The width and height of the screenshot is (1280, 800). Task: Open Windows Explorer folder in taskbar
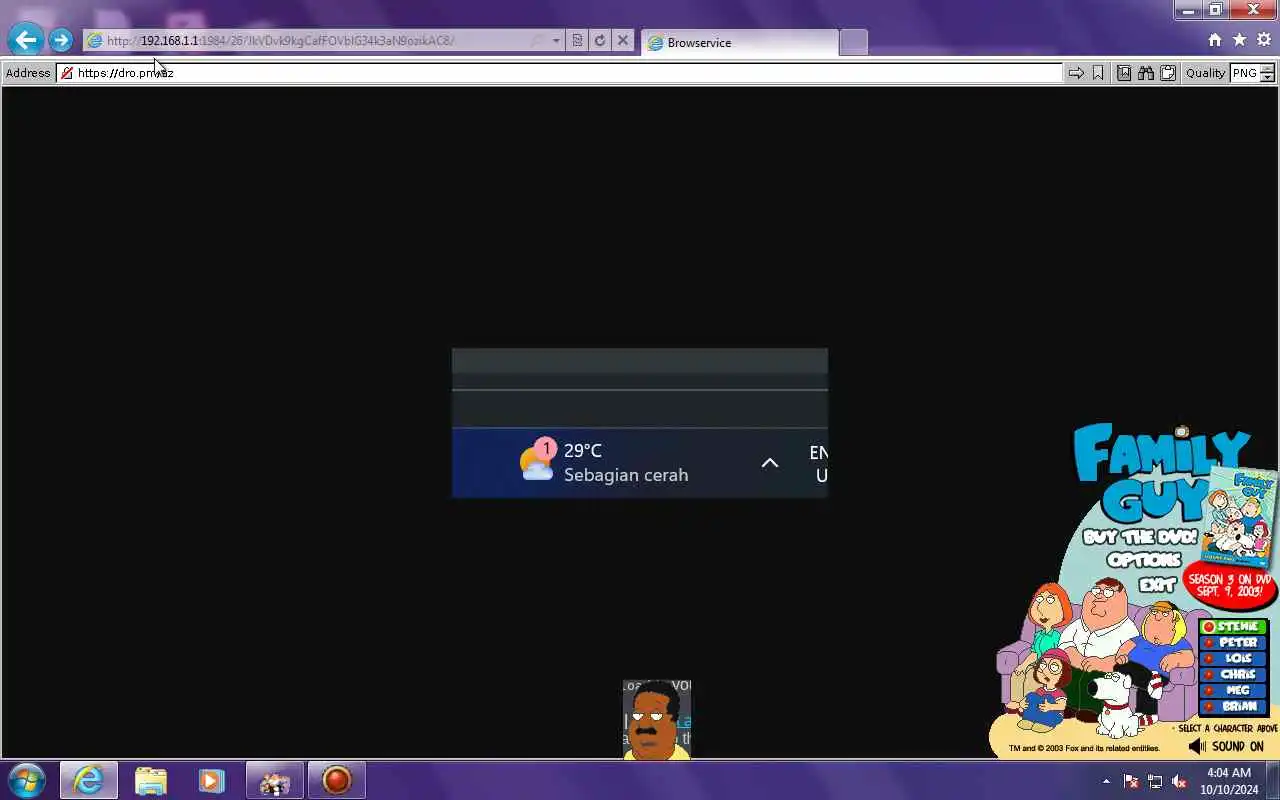[x=151, y=780]
